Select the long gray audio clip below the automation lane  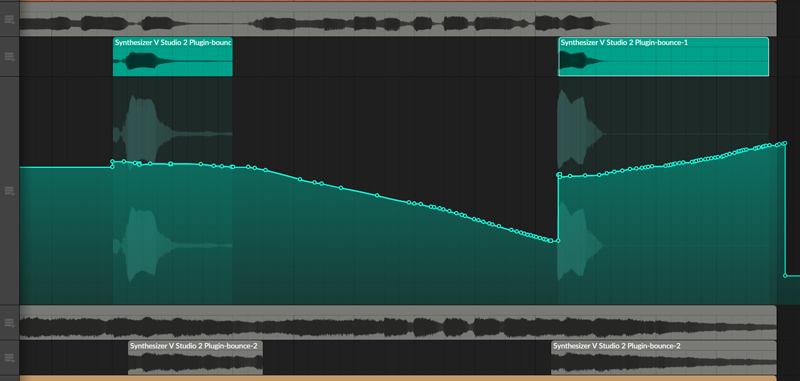(398, 322)
